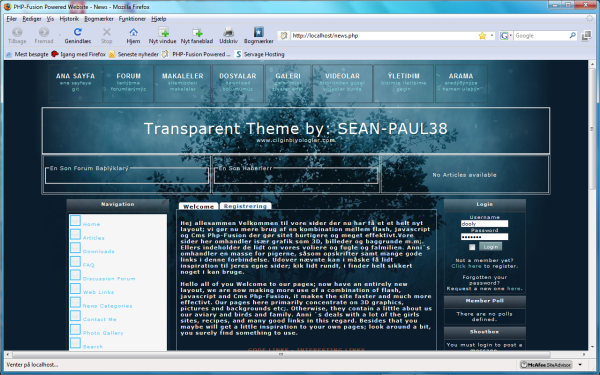Open the Vis menu
The image size is (600, 375).
[50, 19]
